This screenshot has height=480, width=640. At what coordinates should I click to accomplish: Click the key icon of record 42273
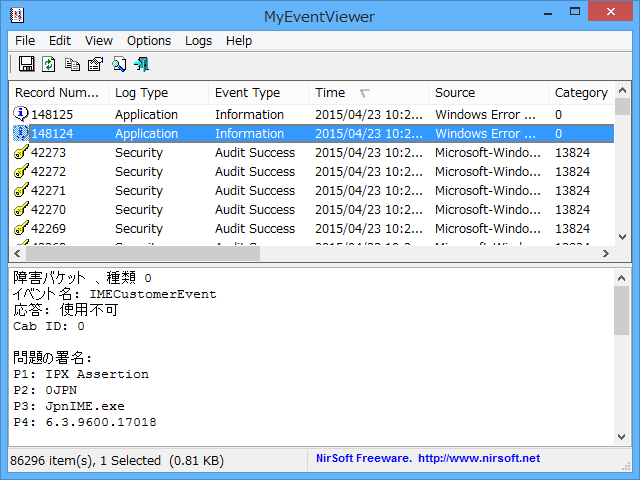point(21,152)
